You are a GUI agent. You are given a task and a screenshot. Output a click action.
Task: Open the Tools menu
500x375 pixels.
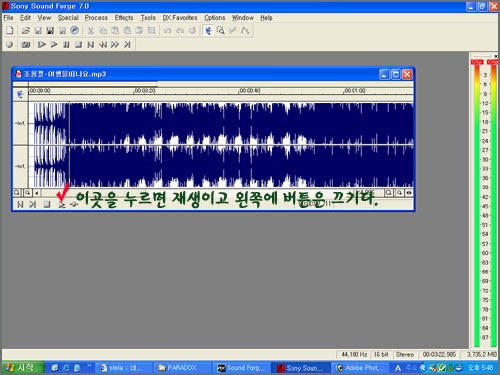point(148,18)
